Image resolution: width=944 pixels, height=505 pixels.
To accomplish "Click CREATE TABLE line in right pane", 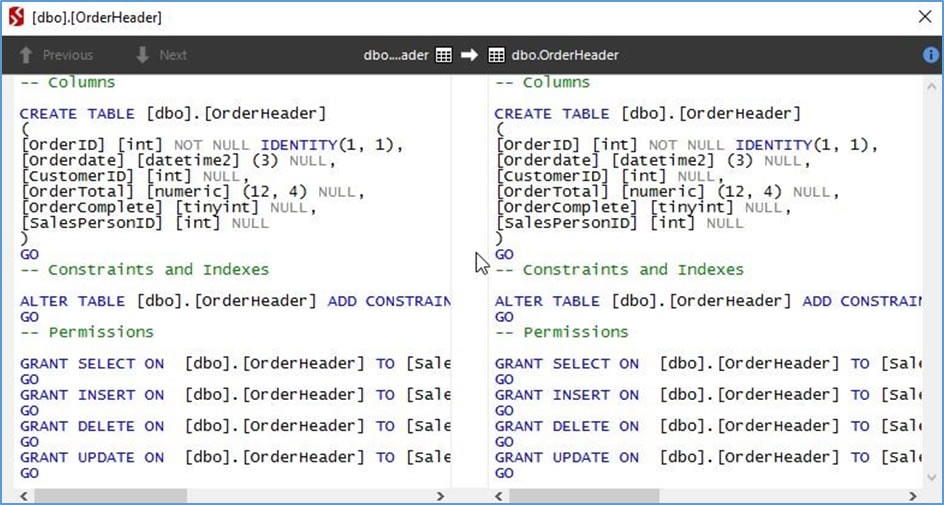I will [648, 114].
